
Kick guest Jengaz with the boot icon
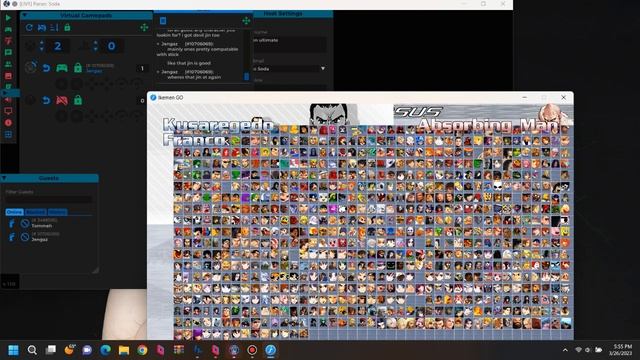pos(11,237)
